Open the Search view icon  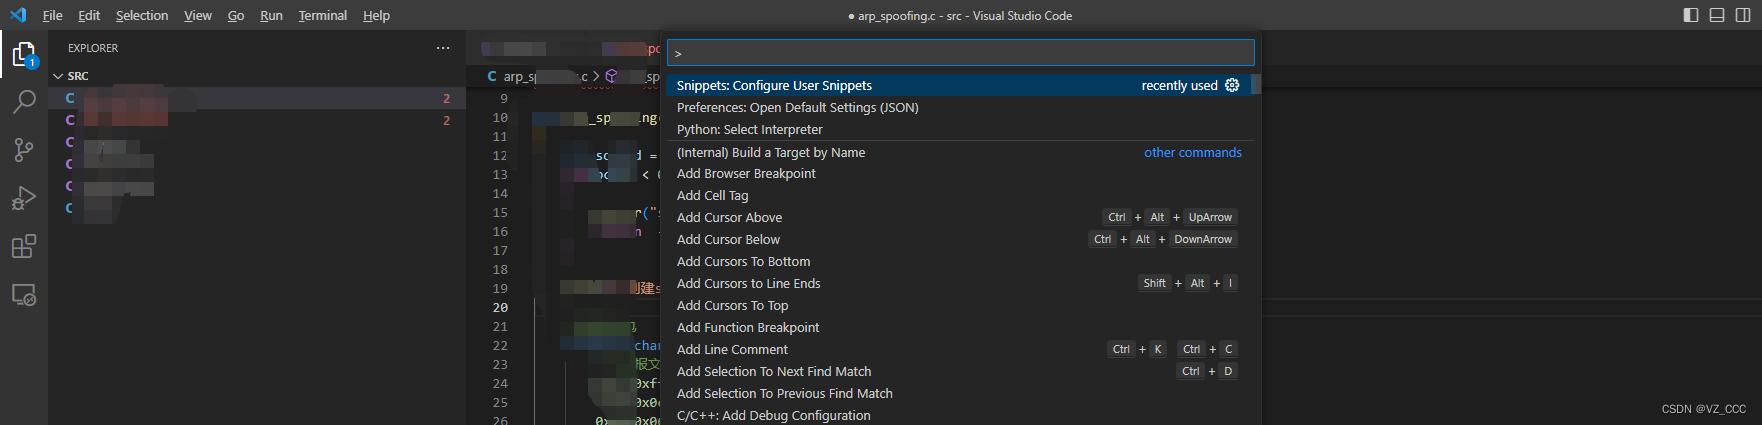tap(23, 102)
